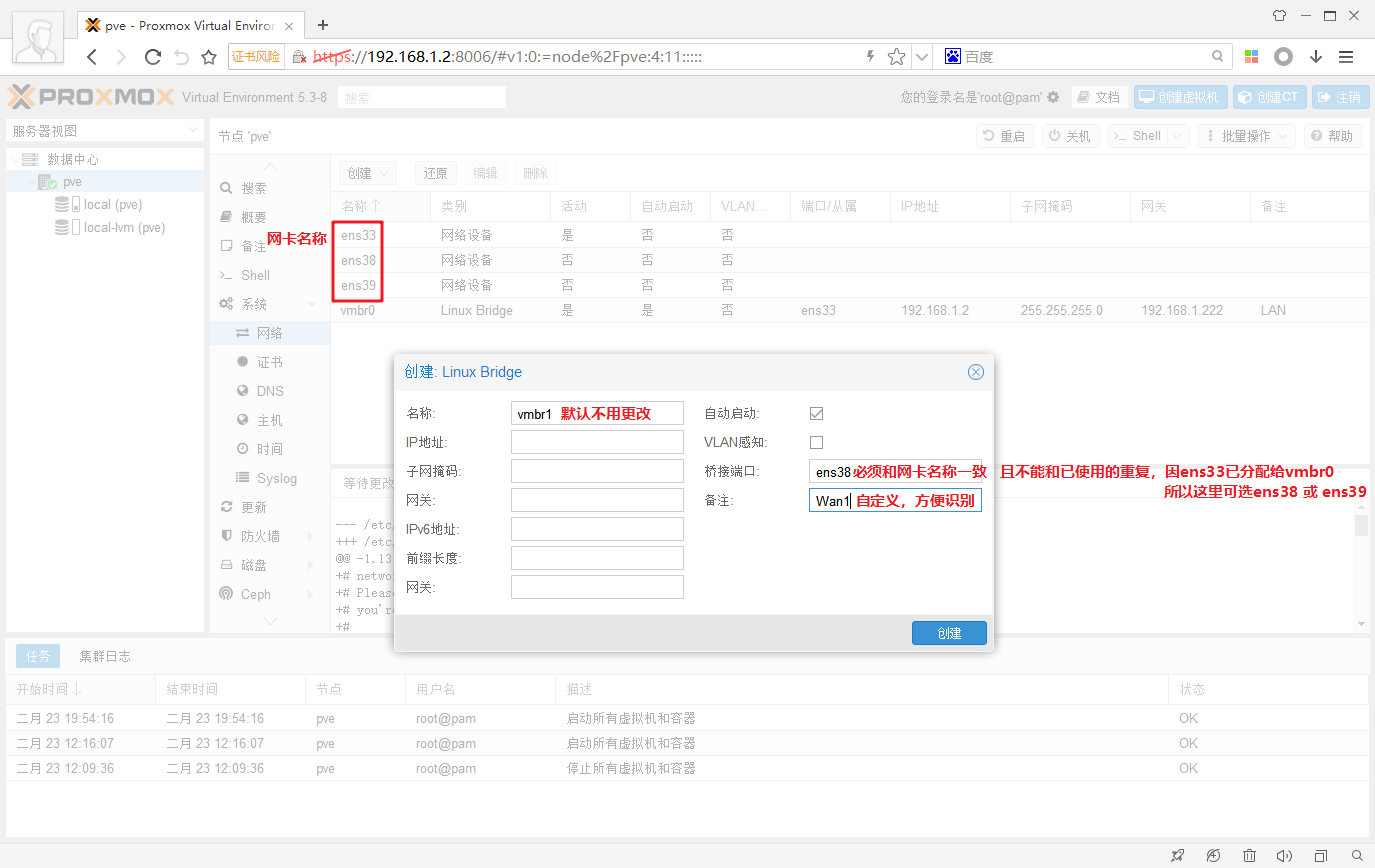
Task: Select vmbr0 row in network table
Action: point(850,310)
